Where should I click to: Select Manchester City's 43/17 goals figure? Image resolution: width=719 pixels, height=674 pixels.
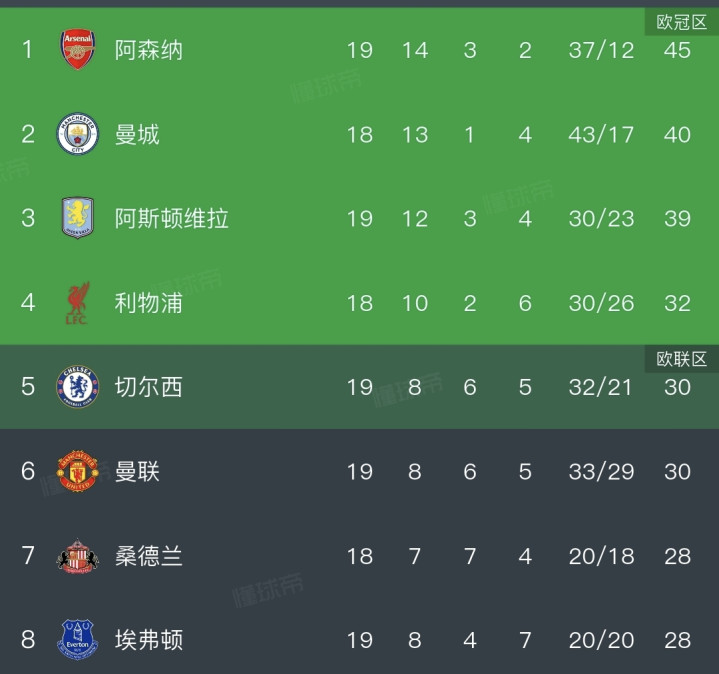[601, 134]
